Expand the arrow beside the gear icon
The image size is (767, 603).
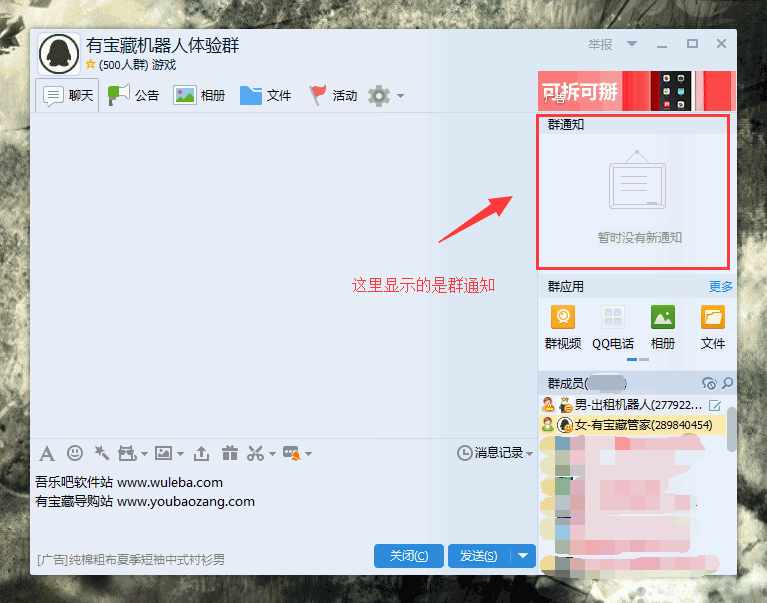pos(400,96)
